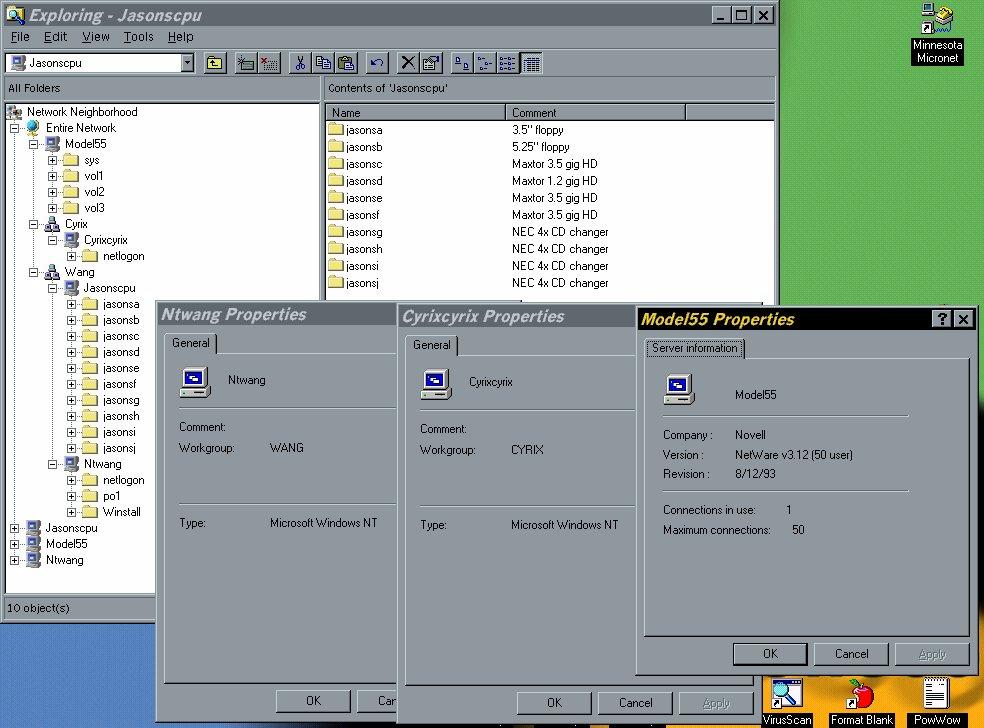The width and height of the screenshot is (984, 728).
Task: Switch to Large Icons view
Action: tap(462, 63)
